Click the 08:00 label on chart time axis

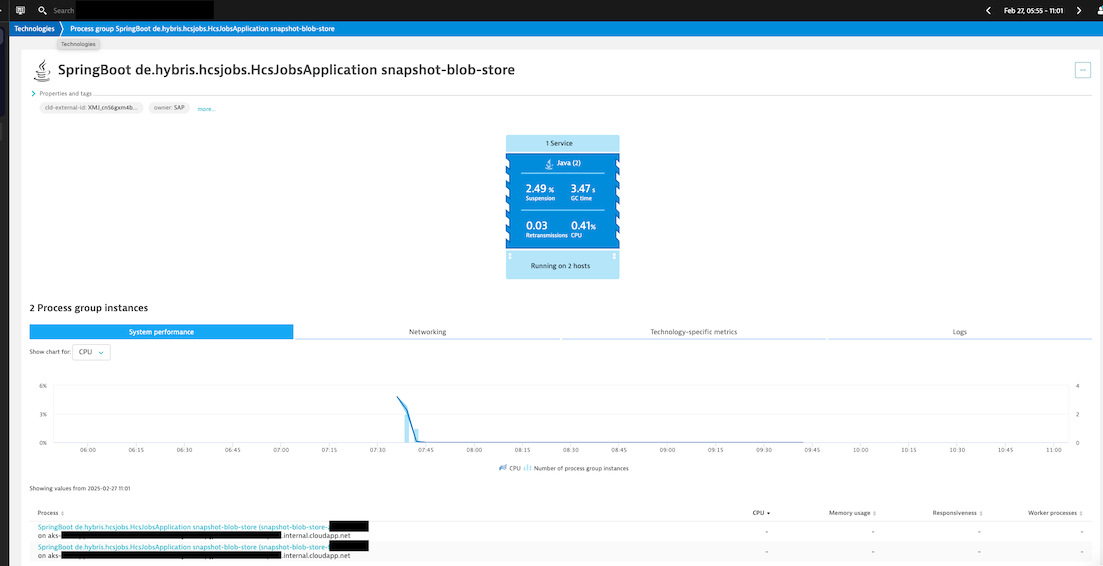click(474, 450)
